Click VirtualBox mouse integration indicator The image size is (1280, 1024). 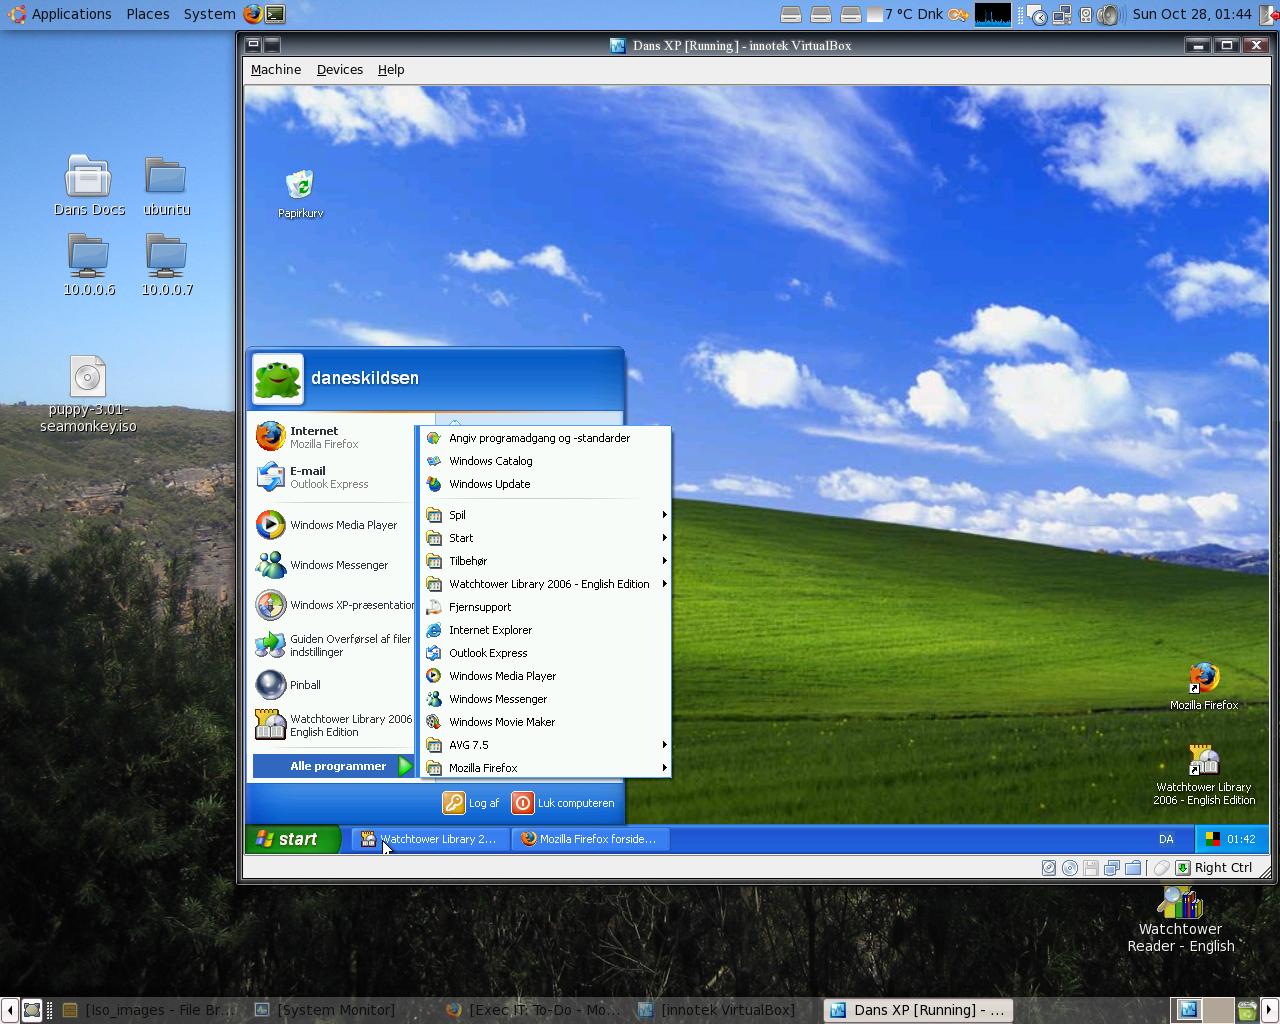coord(1161,868)
